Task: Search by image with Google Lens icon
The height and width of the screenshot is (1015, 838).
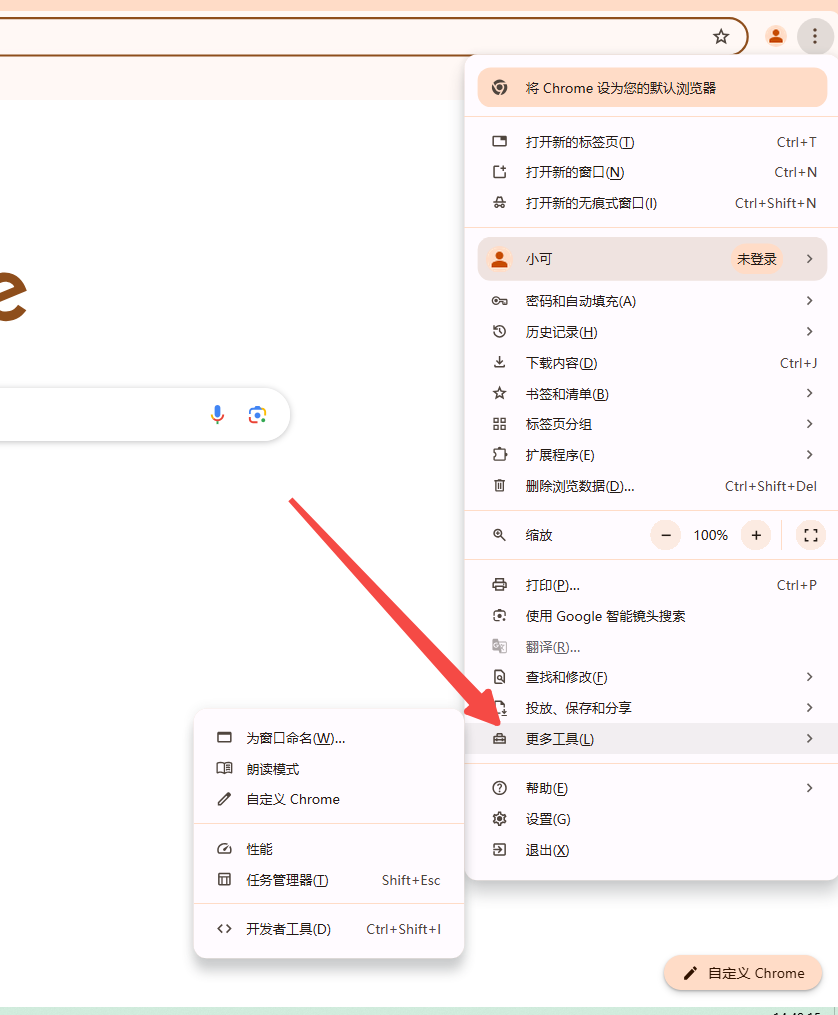Action: [x=258, y=414]
